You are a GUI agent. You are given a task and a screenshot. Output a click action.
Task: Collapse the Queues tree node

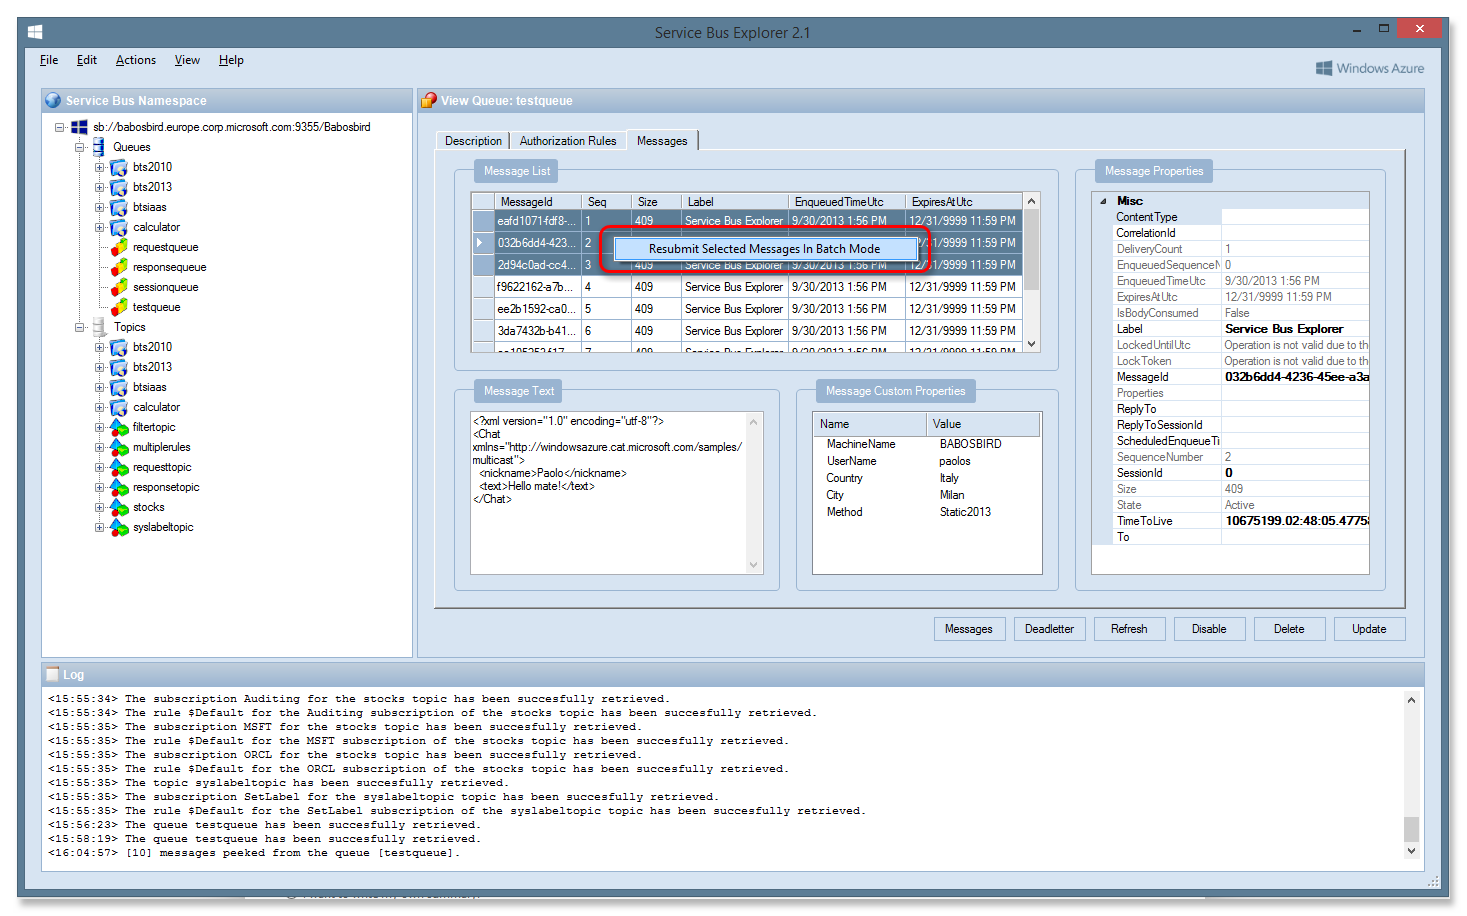pos(80,147)
